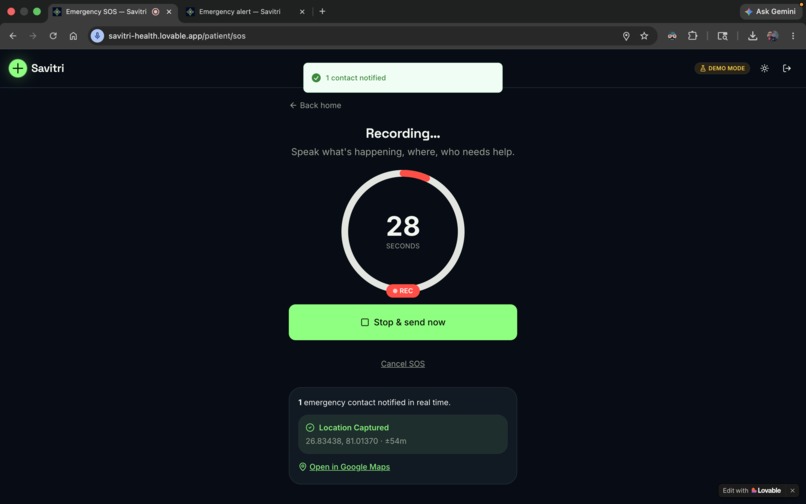This screenshot has width=806, height=504.
Task: Click '1 emergency contact notified in real time' text
Action: pos(374,403)
